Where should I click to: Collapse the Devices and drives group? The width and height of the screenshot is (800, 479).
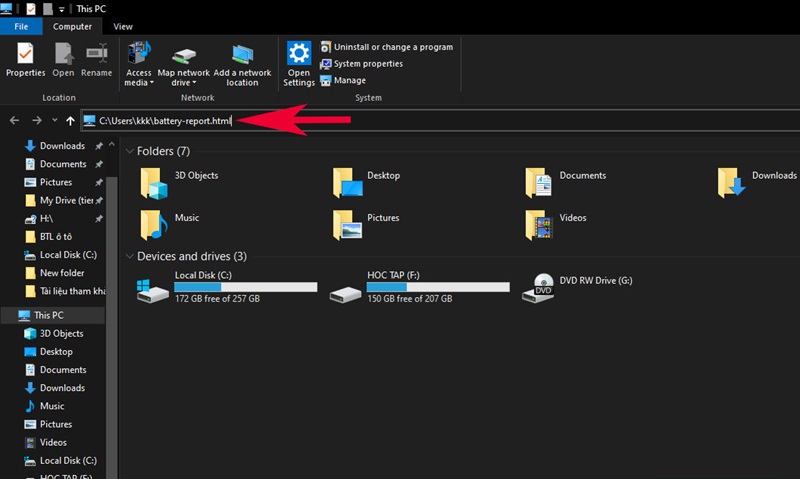pyautogui.click(x=130, y=257)
